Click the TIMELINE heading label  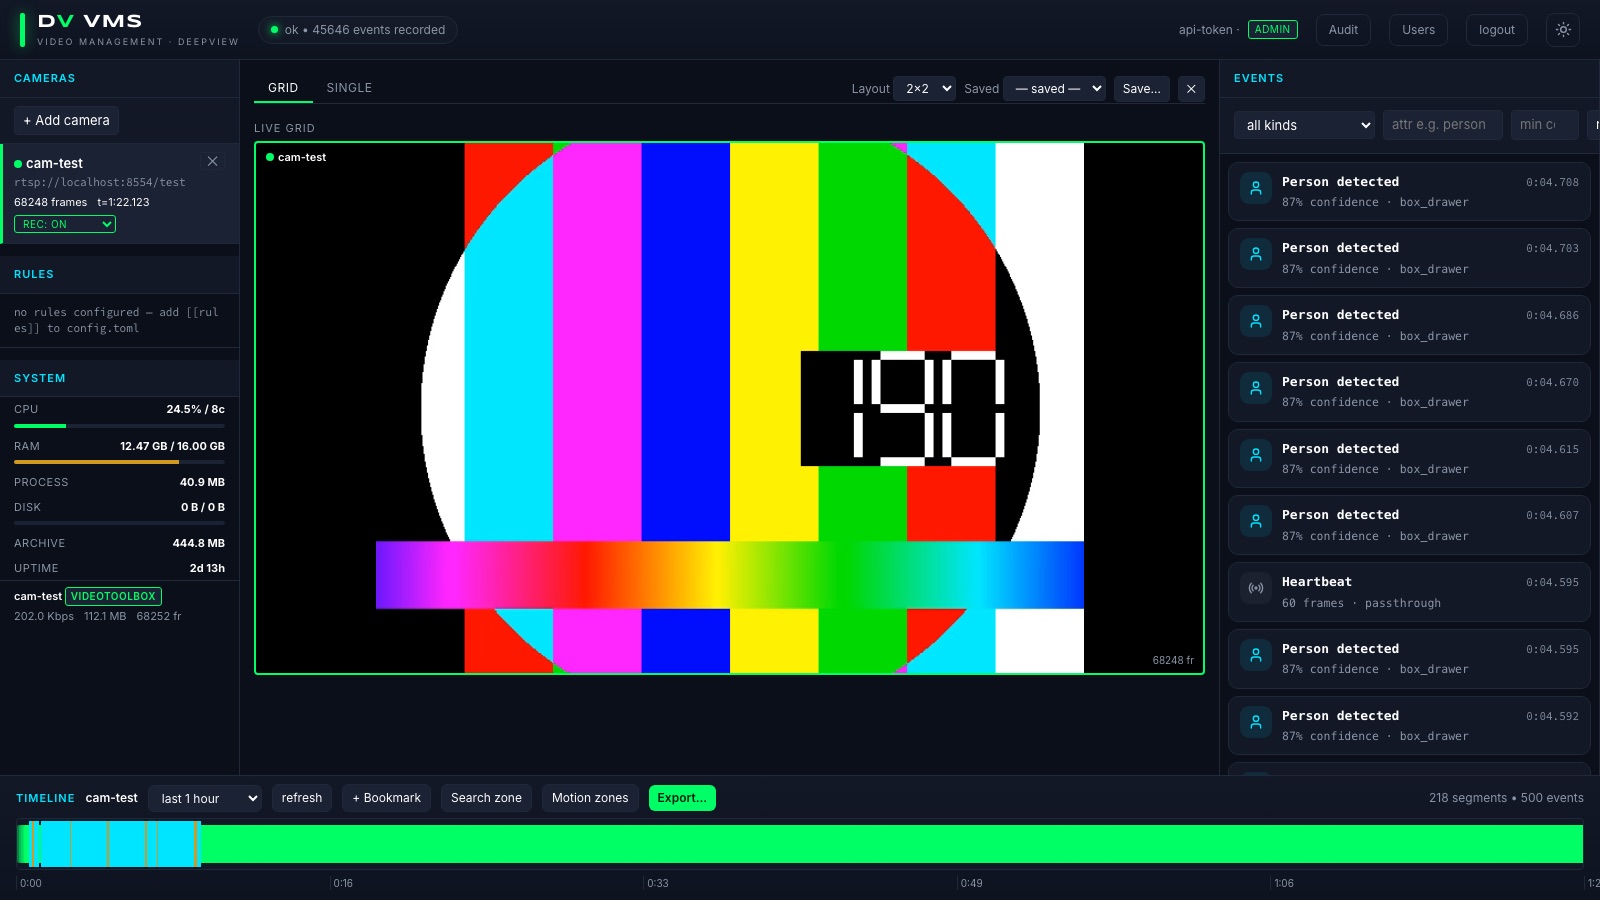tap(45, 798)
